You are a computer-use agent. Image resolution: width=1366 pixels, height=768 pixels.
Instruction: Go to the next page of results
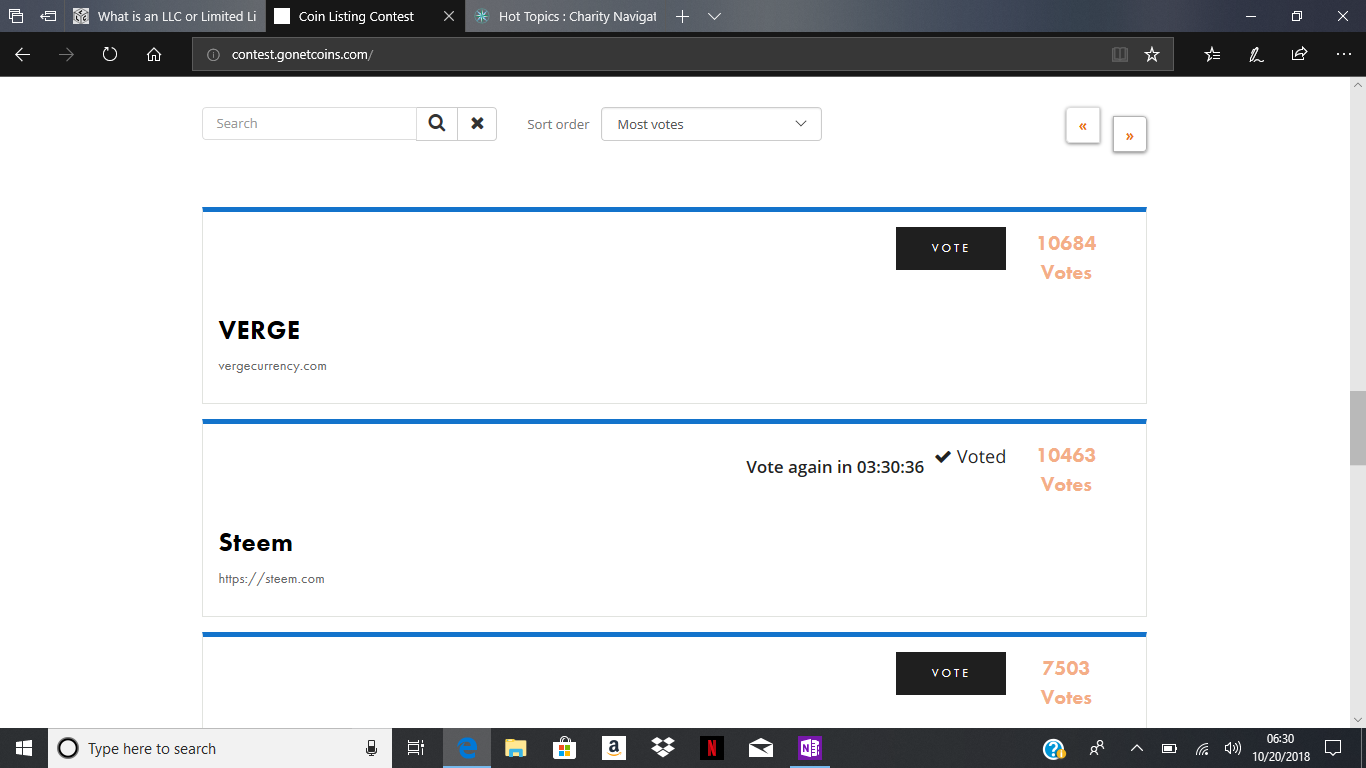pyautogui.click(x=1130, y=135)
